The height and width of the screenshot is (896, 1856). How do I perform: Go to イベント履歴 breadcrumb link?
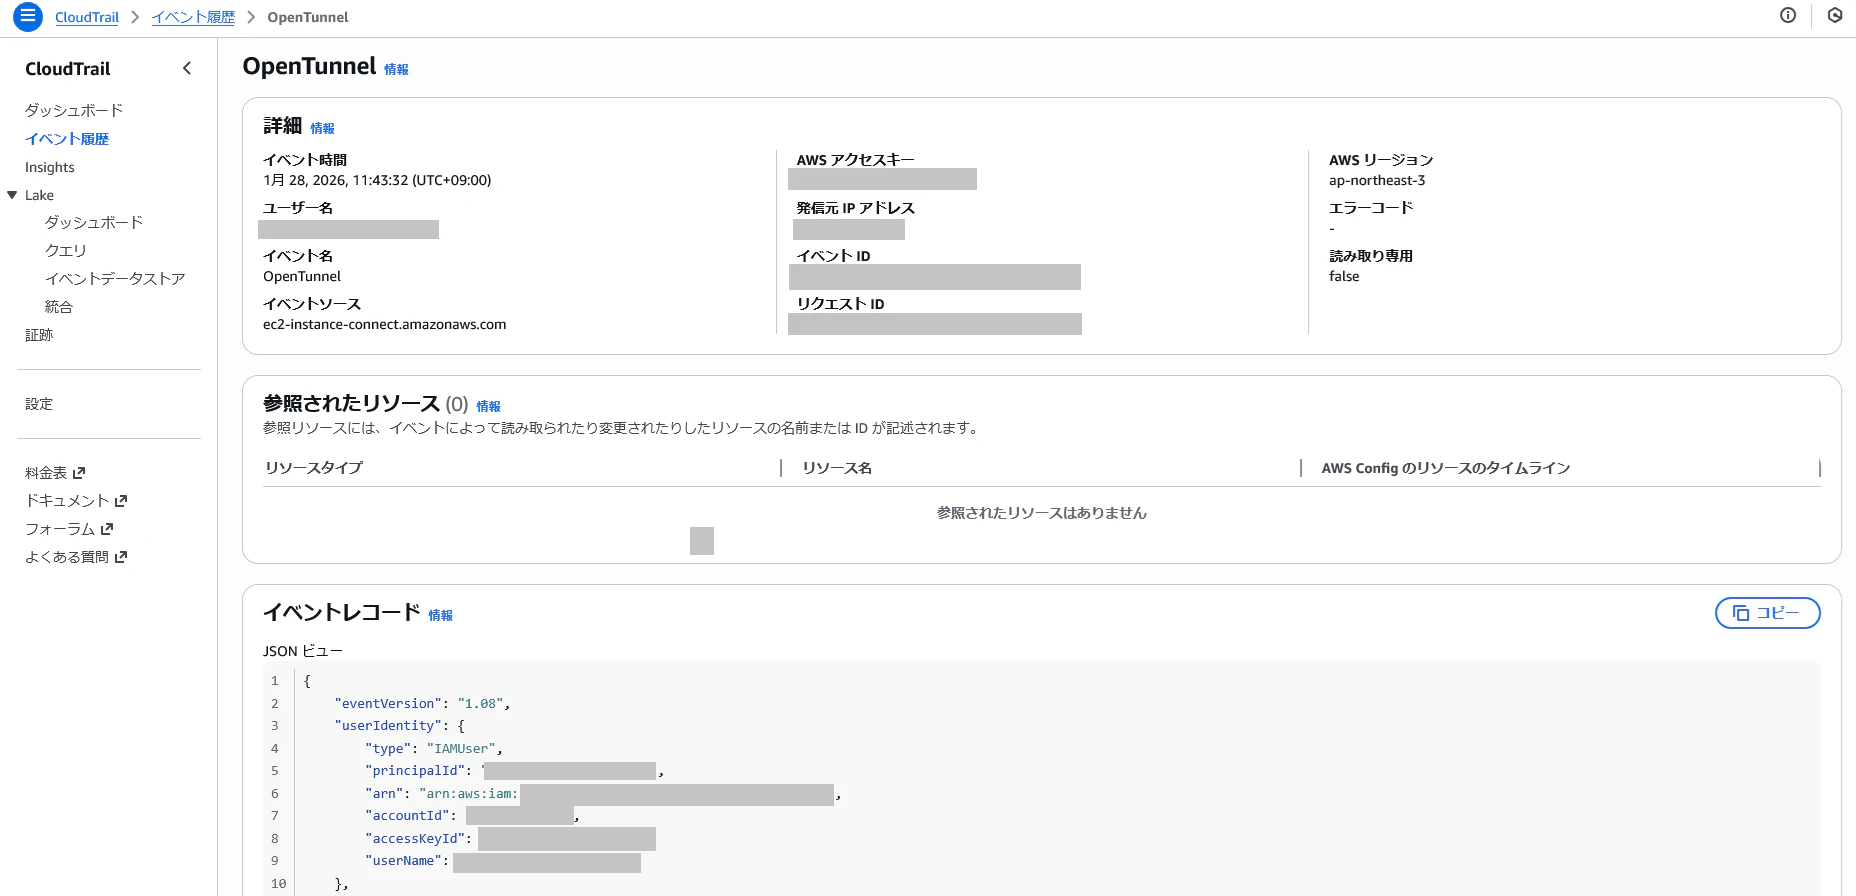click(x=193, y=17)
